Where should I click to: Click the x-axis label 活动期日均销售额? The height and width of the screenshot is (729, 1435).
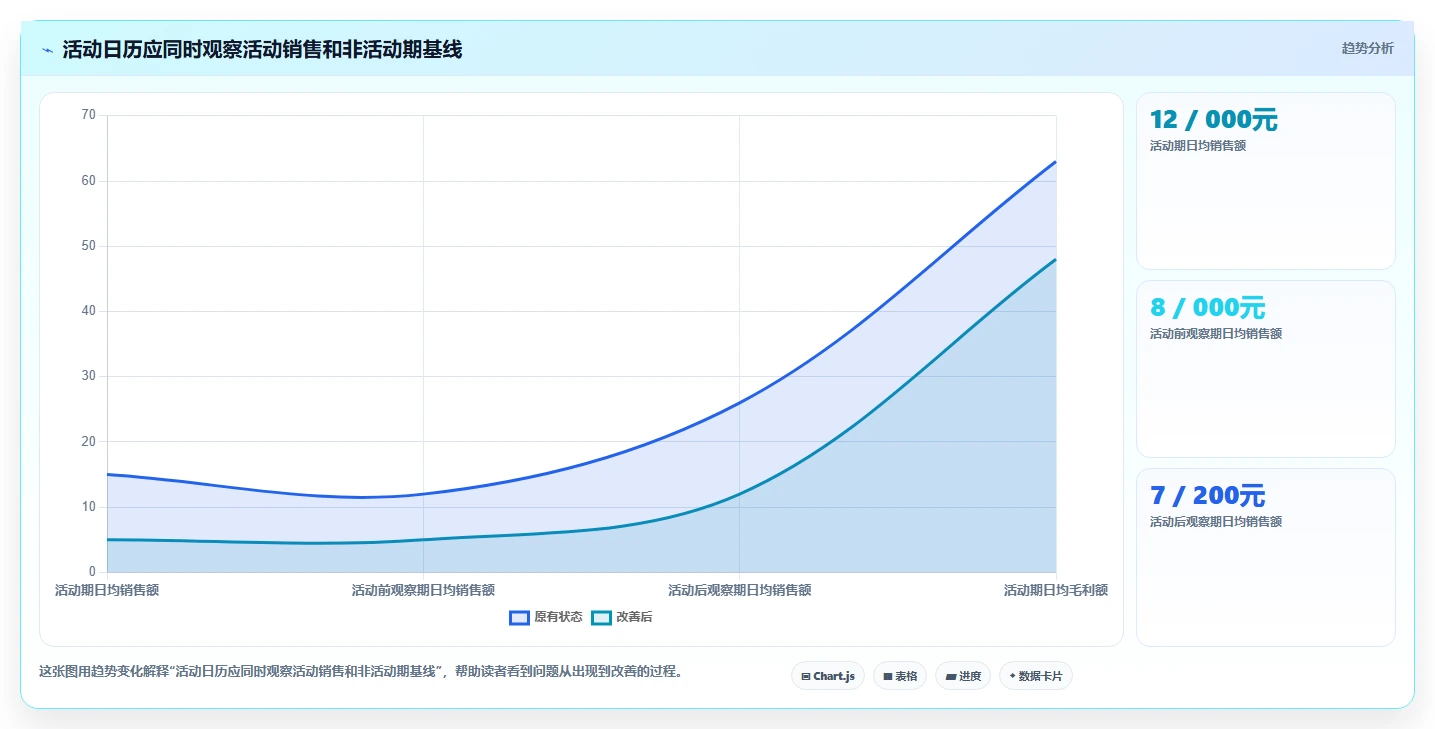107,591
